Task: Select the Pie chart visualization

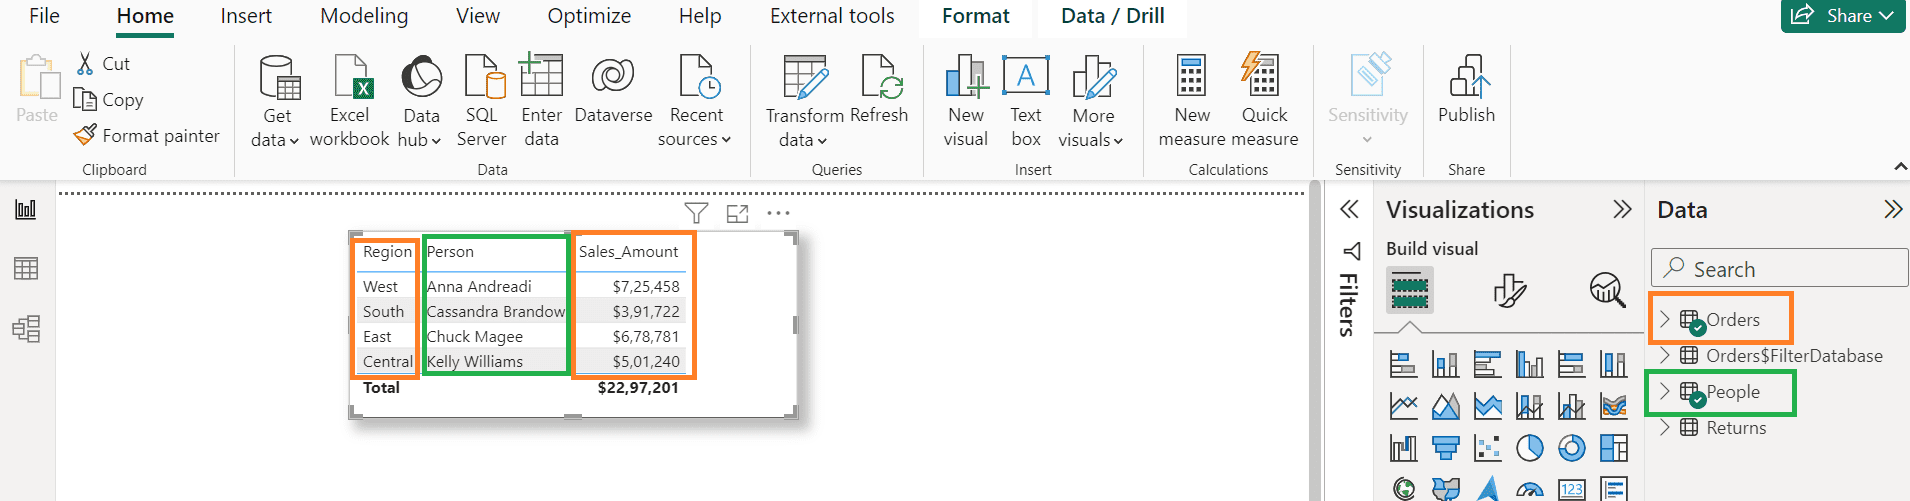Action: [x=1529, y=448]
